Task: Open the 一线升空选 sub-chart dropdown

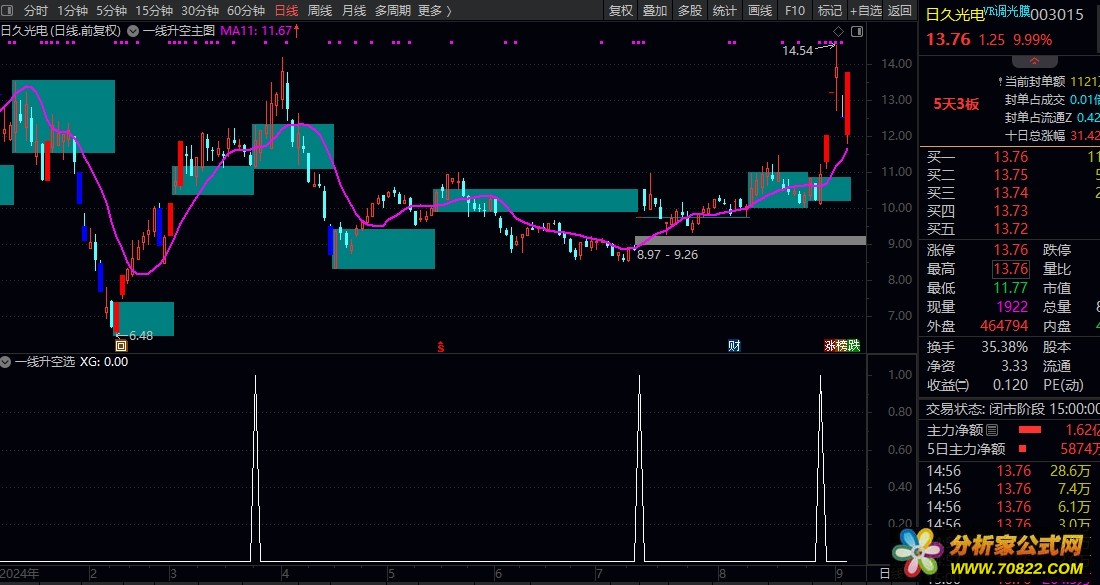Action: pos(6,362)
